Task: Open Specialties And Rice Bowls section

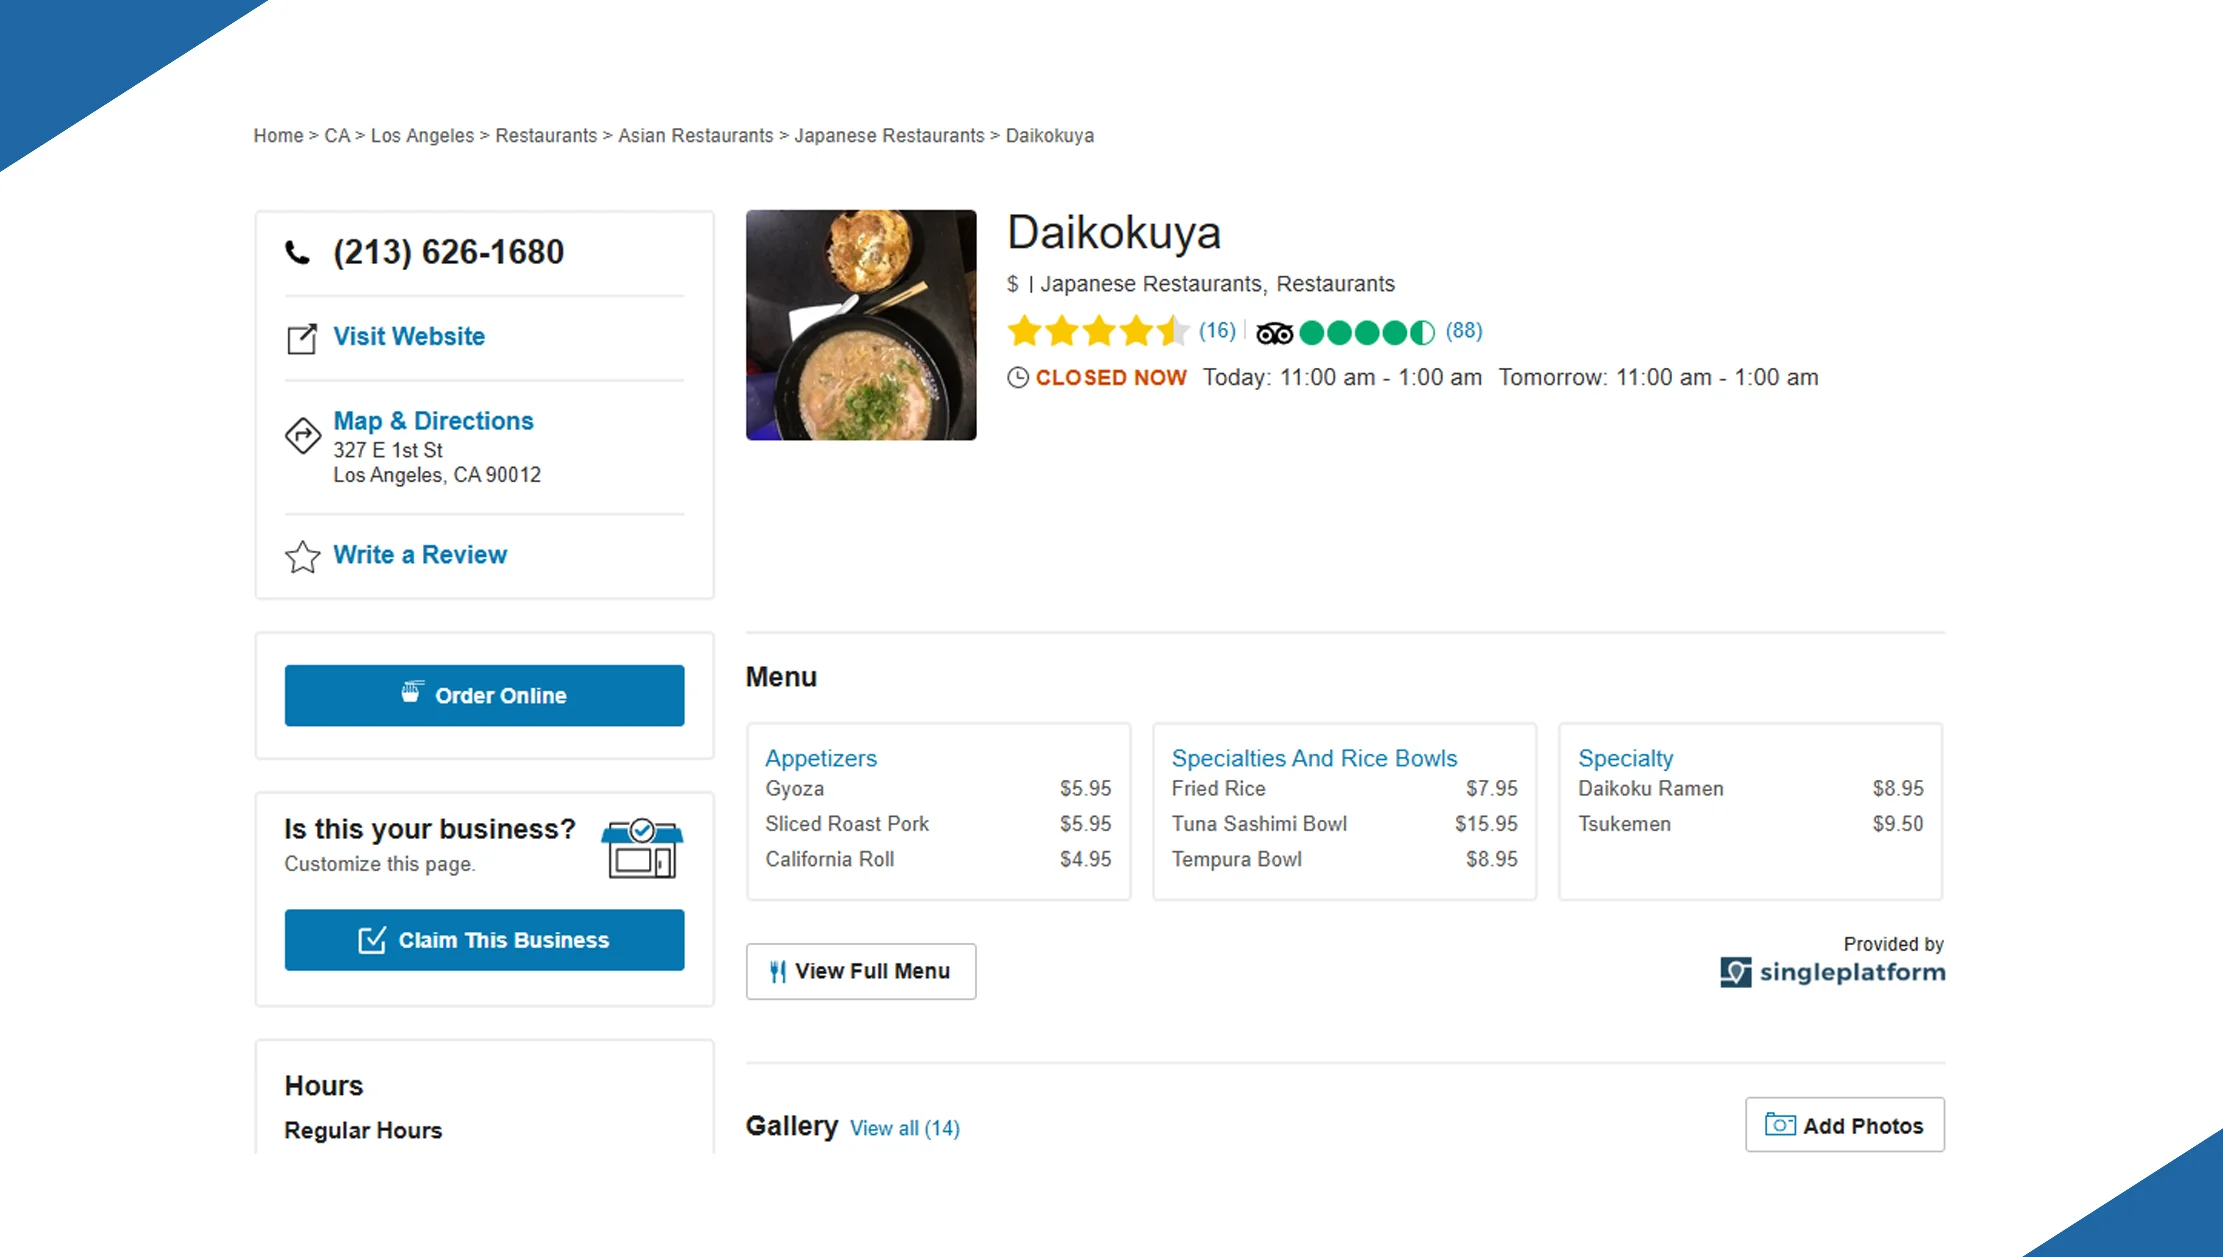Action: pos(1314,758)
